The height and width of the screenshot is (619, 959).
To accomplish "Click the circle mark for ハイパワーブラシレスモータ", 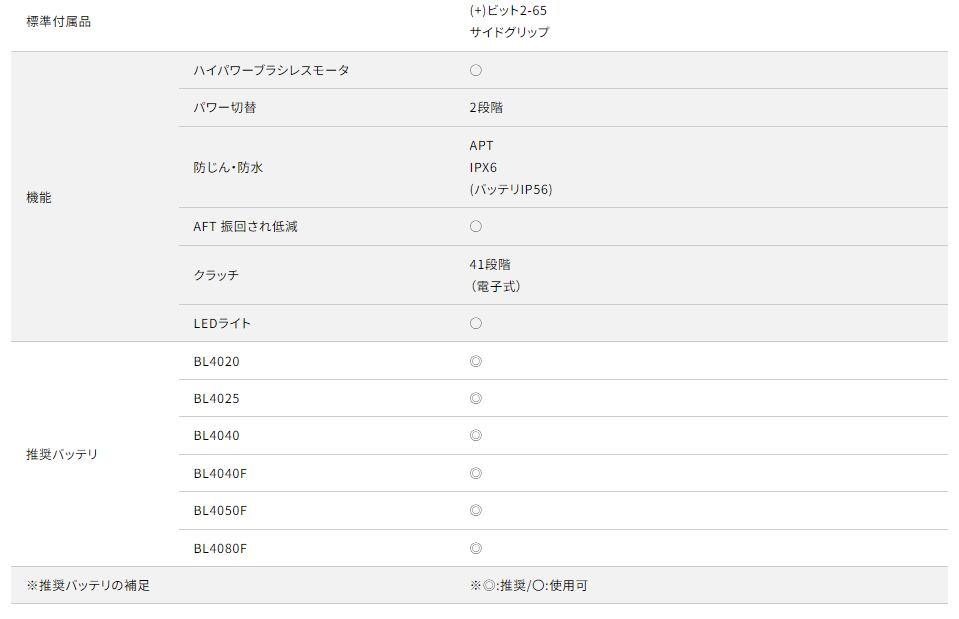I will (476, 70).
